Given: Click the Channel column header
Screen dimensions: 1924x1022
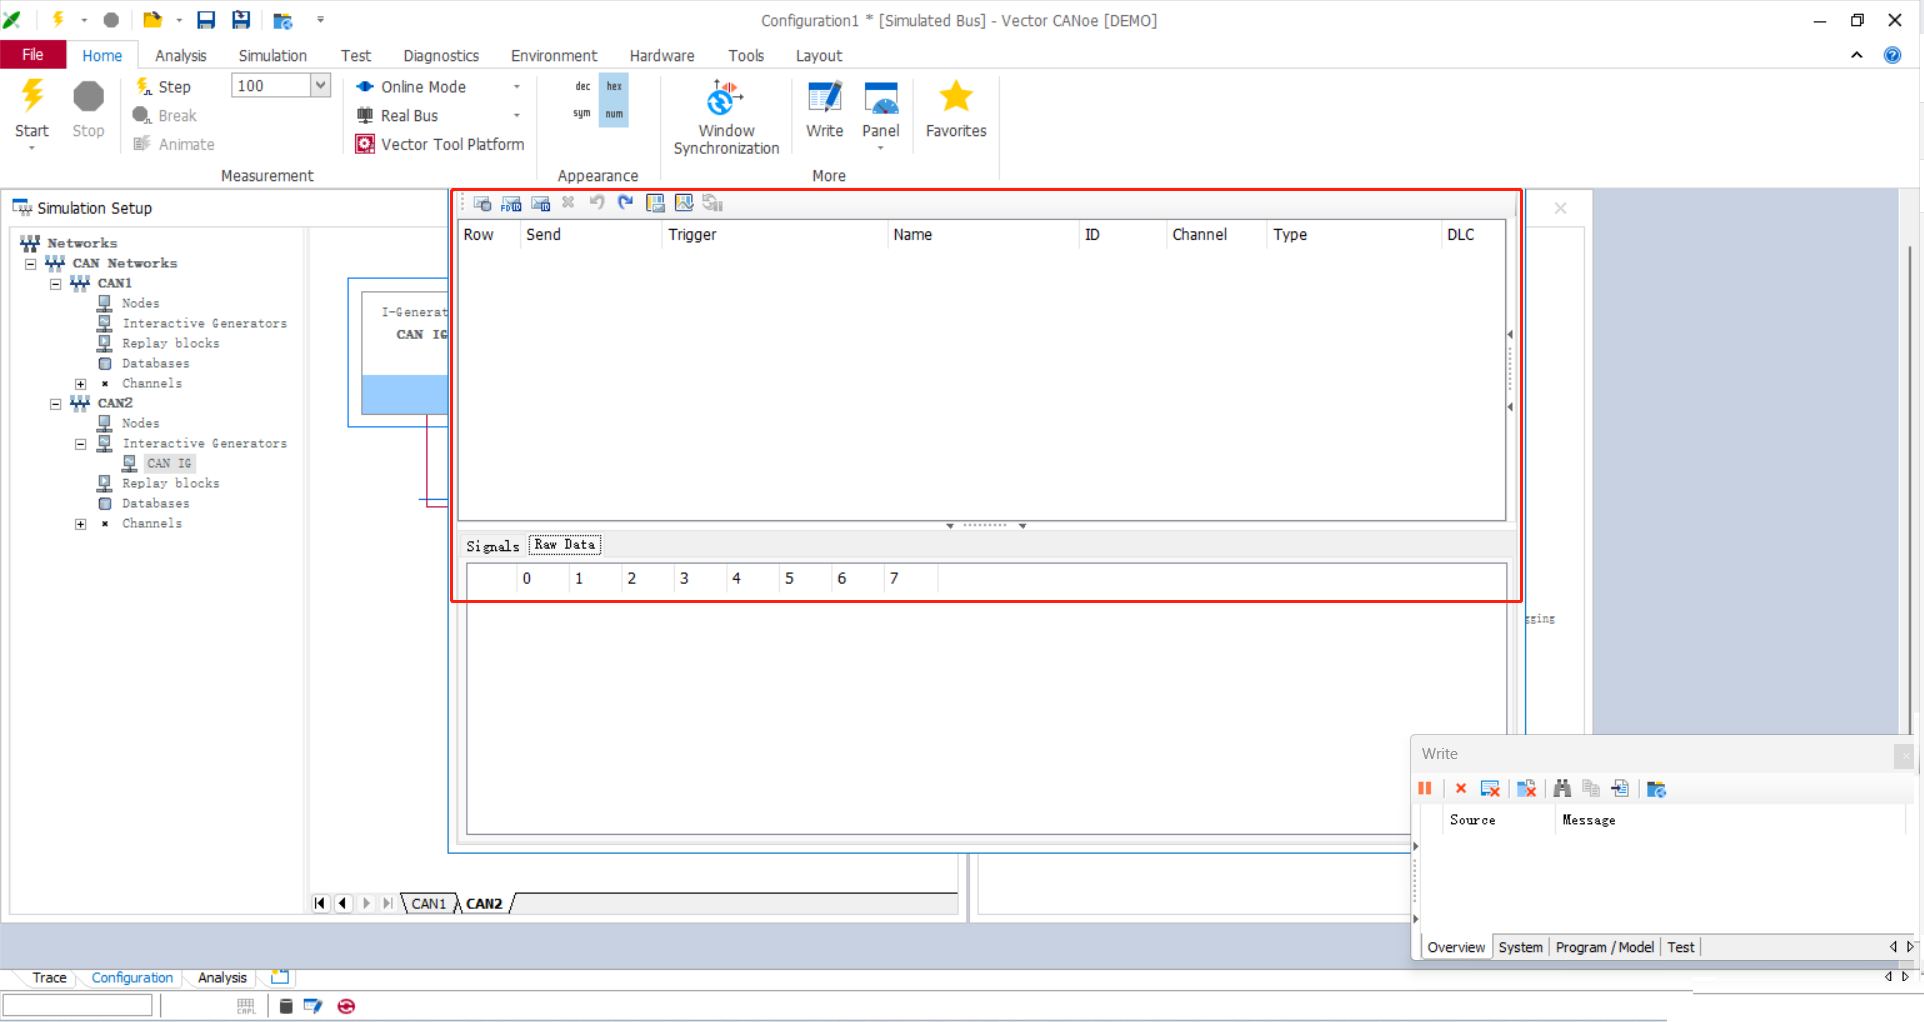Looking at the screenshot, I should (1216, 235).
